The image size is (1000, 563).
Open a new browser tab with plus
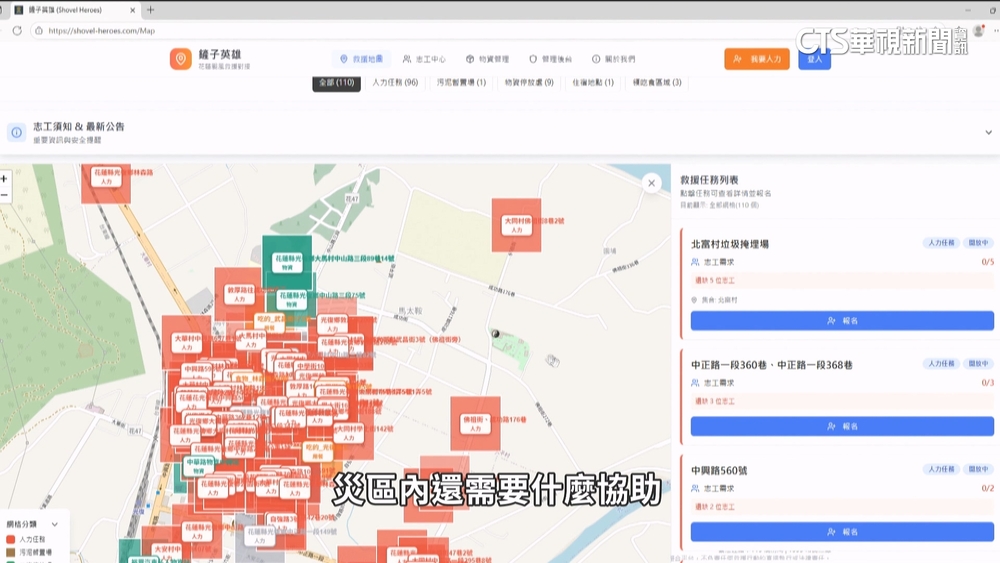[151, 10]
